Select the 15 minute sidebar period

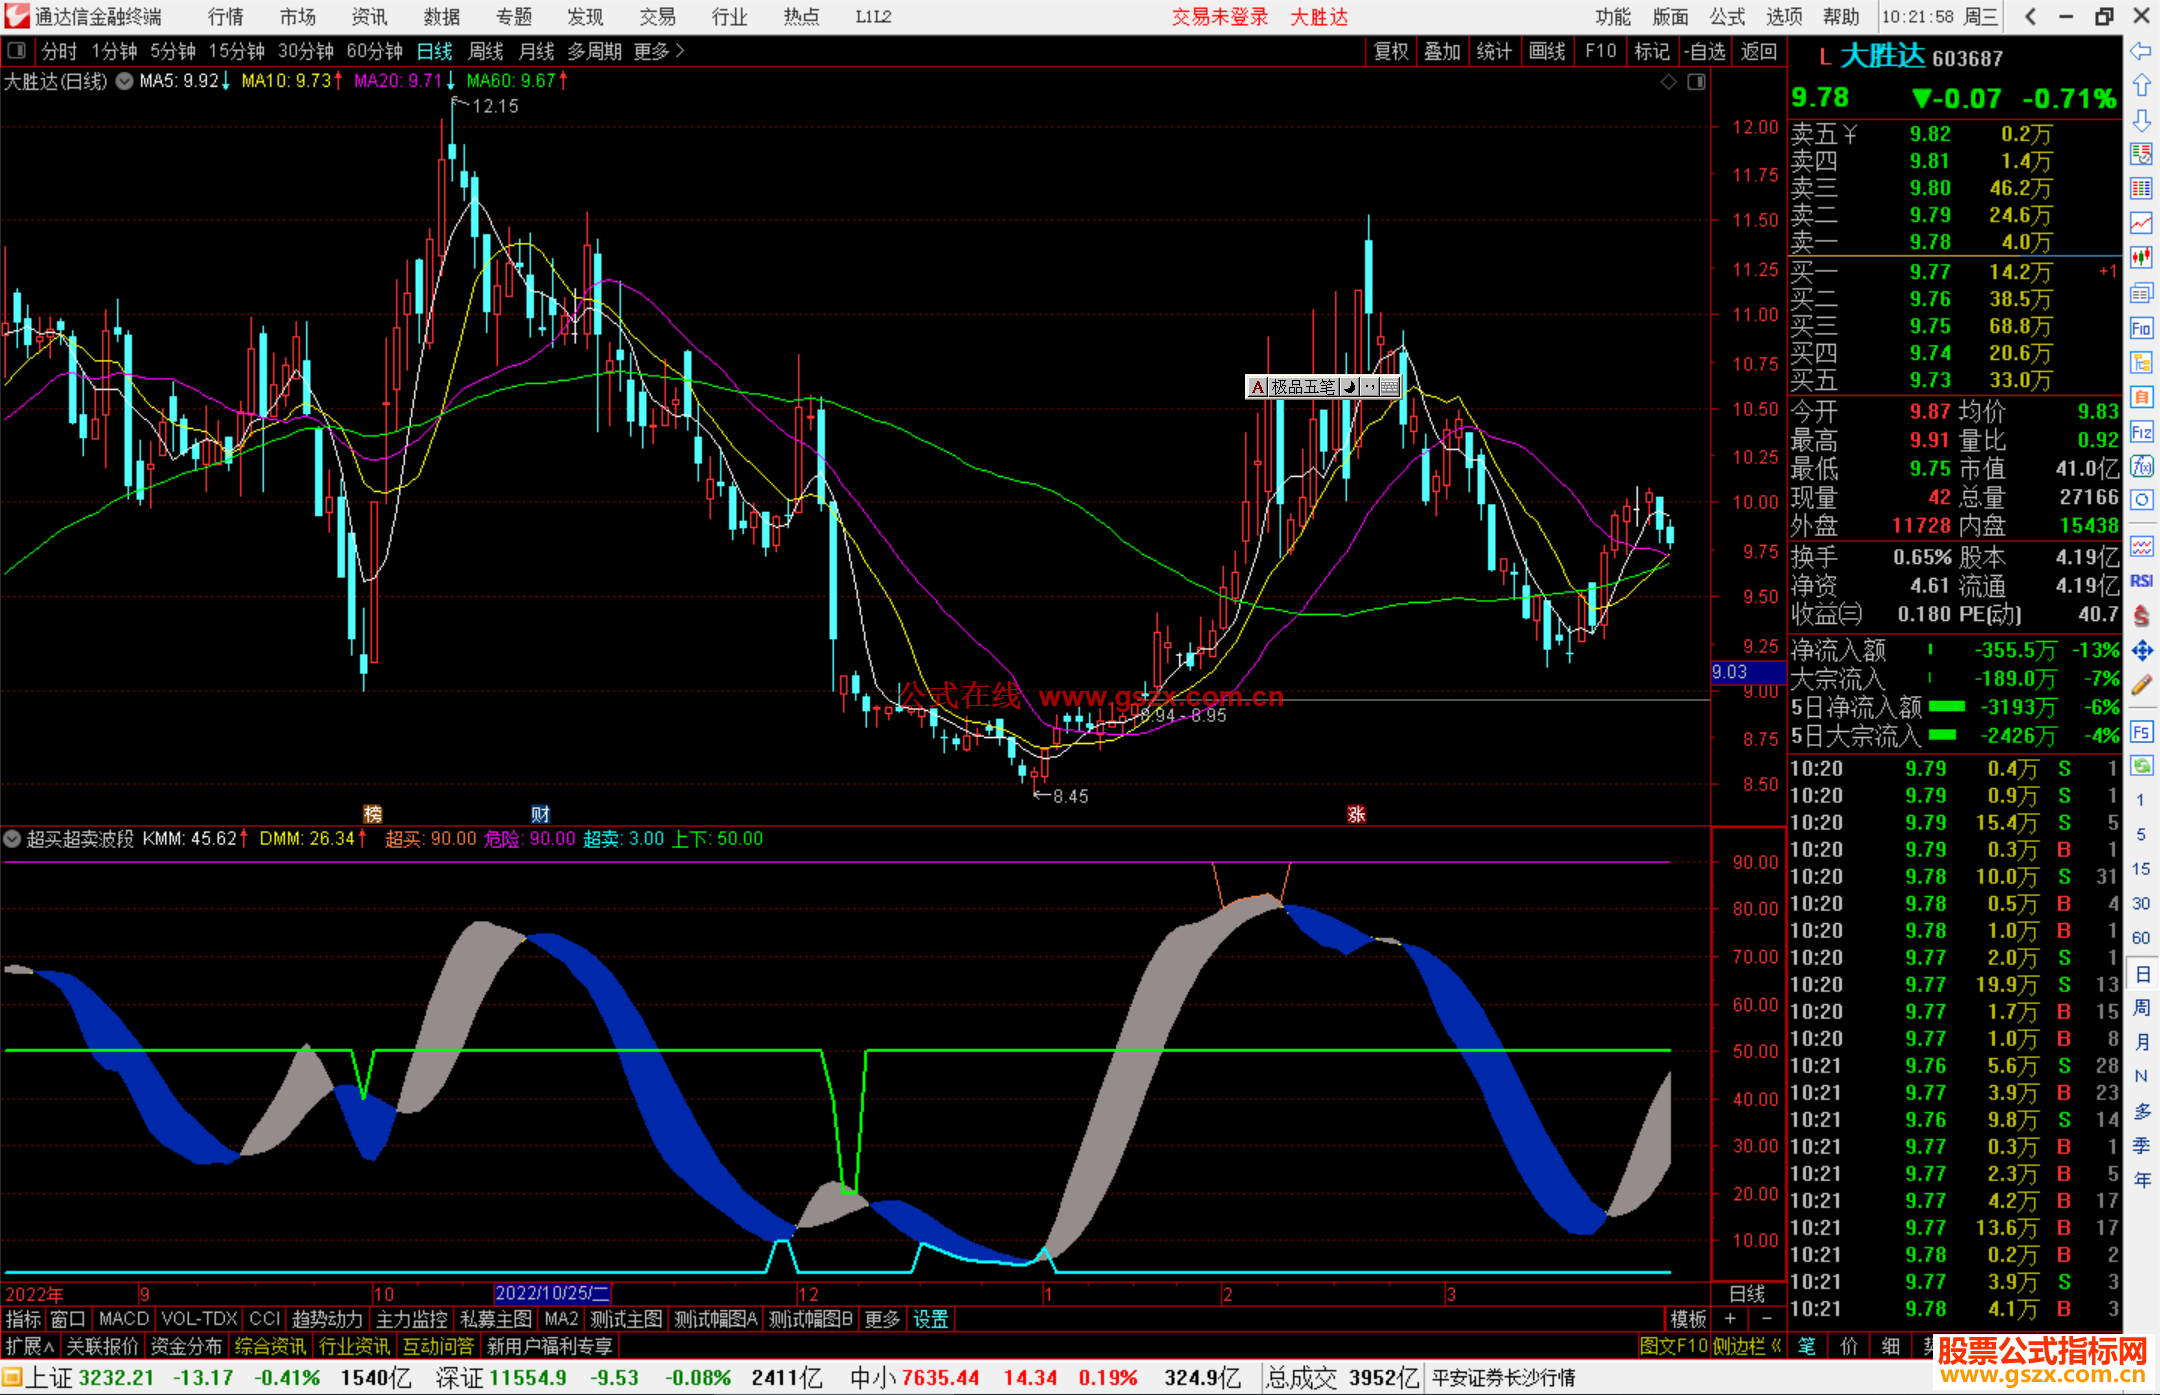point(2141,868)
